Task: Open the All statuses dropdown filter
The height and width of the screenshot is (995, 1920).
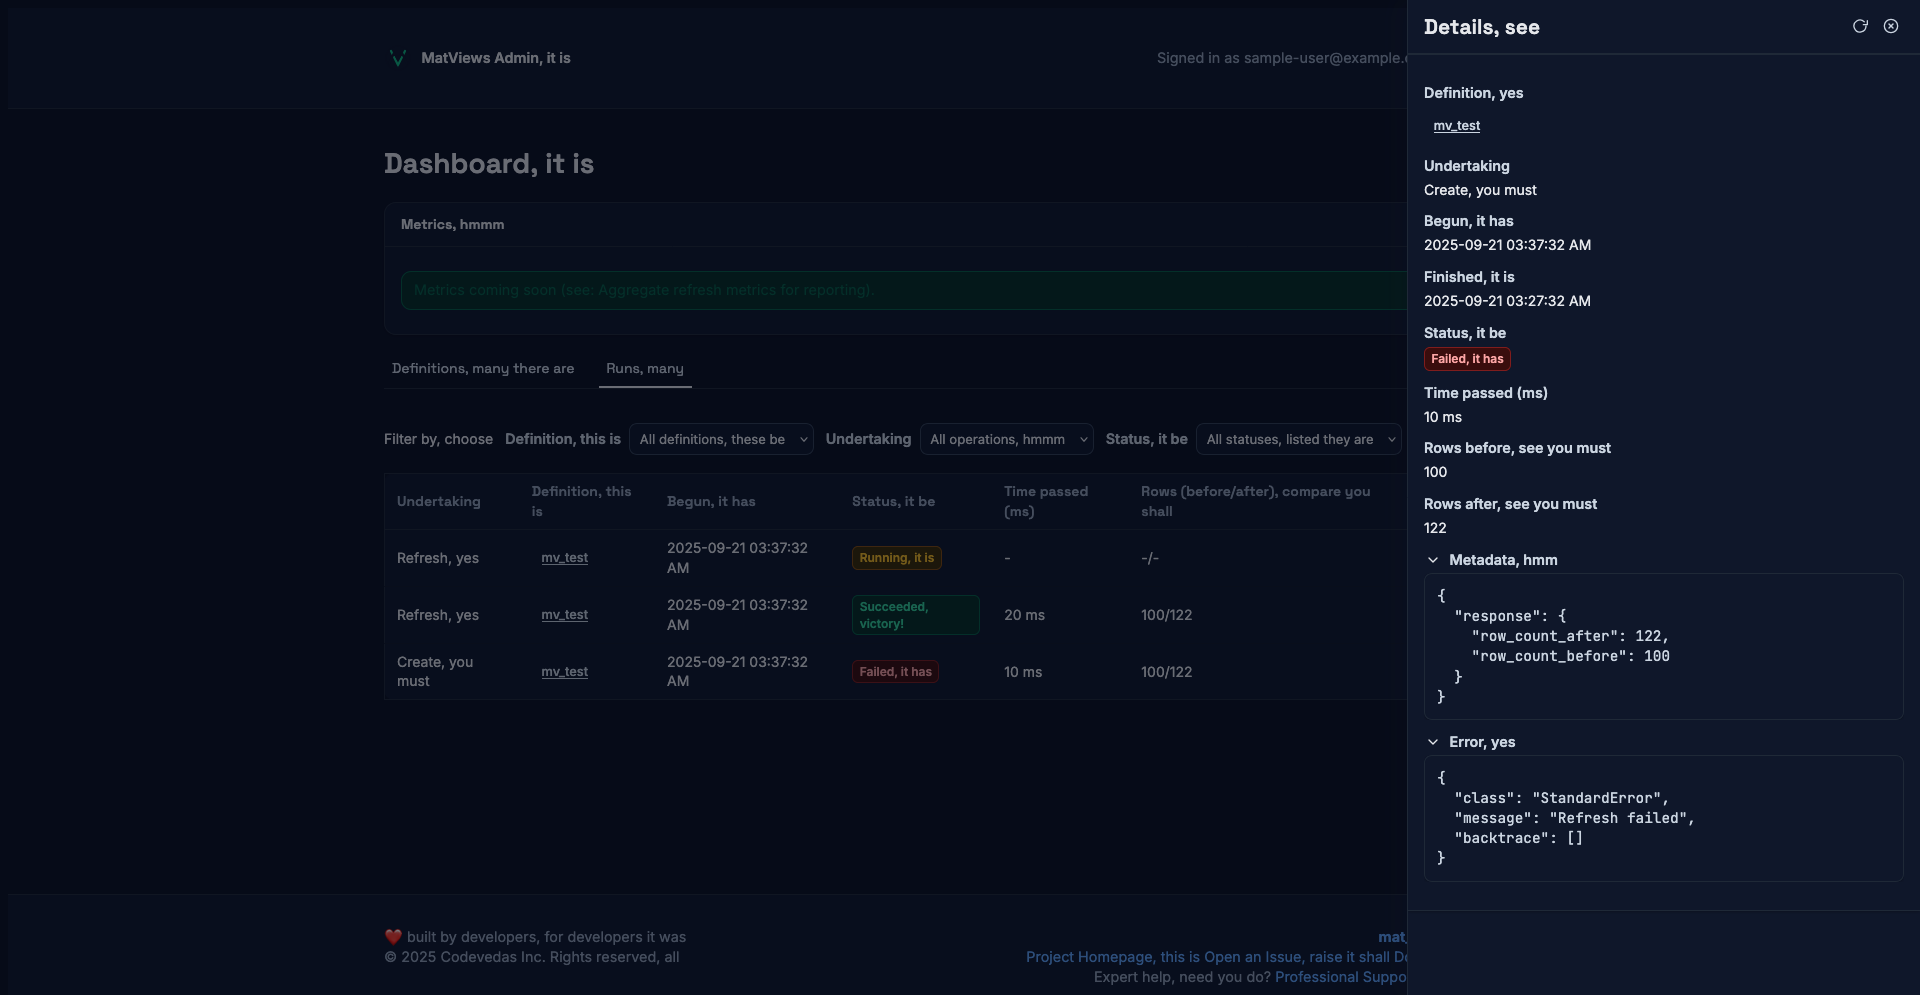Action: pyautogui.click(x=1298, y=439)
